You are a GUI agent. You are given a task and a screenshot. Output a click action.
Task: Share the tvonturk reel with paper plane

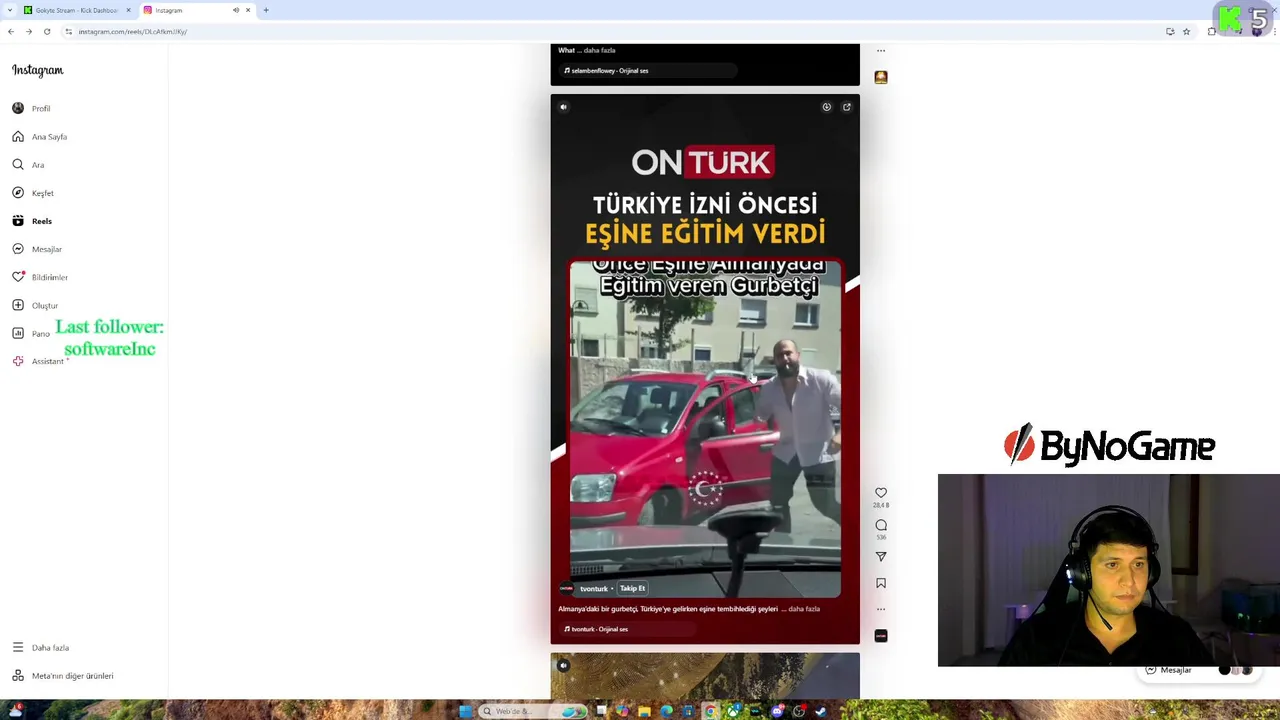tap(881, 556)
